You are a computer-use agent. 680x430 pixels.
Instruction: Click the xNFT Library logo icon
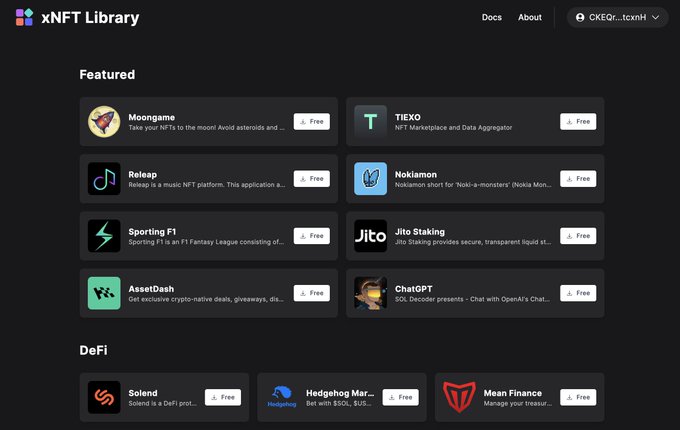(x=24, y=17)
